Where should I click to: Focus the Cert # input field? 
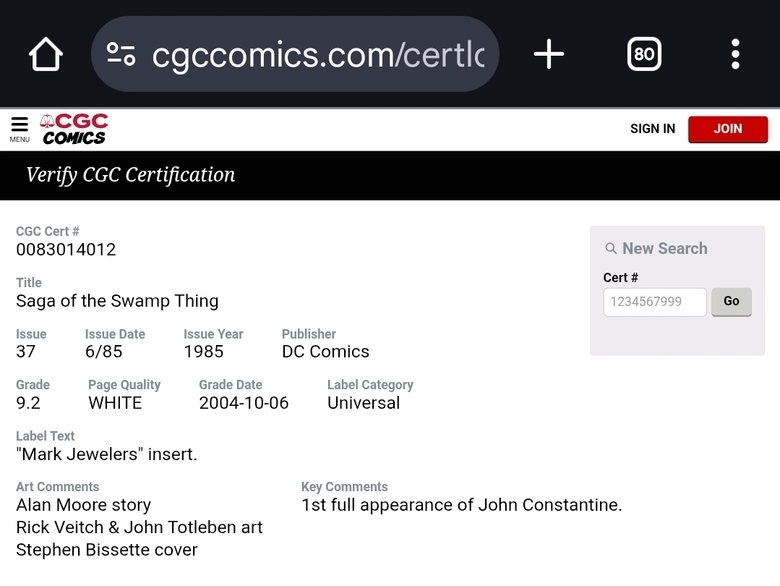[654, 302]
